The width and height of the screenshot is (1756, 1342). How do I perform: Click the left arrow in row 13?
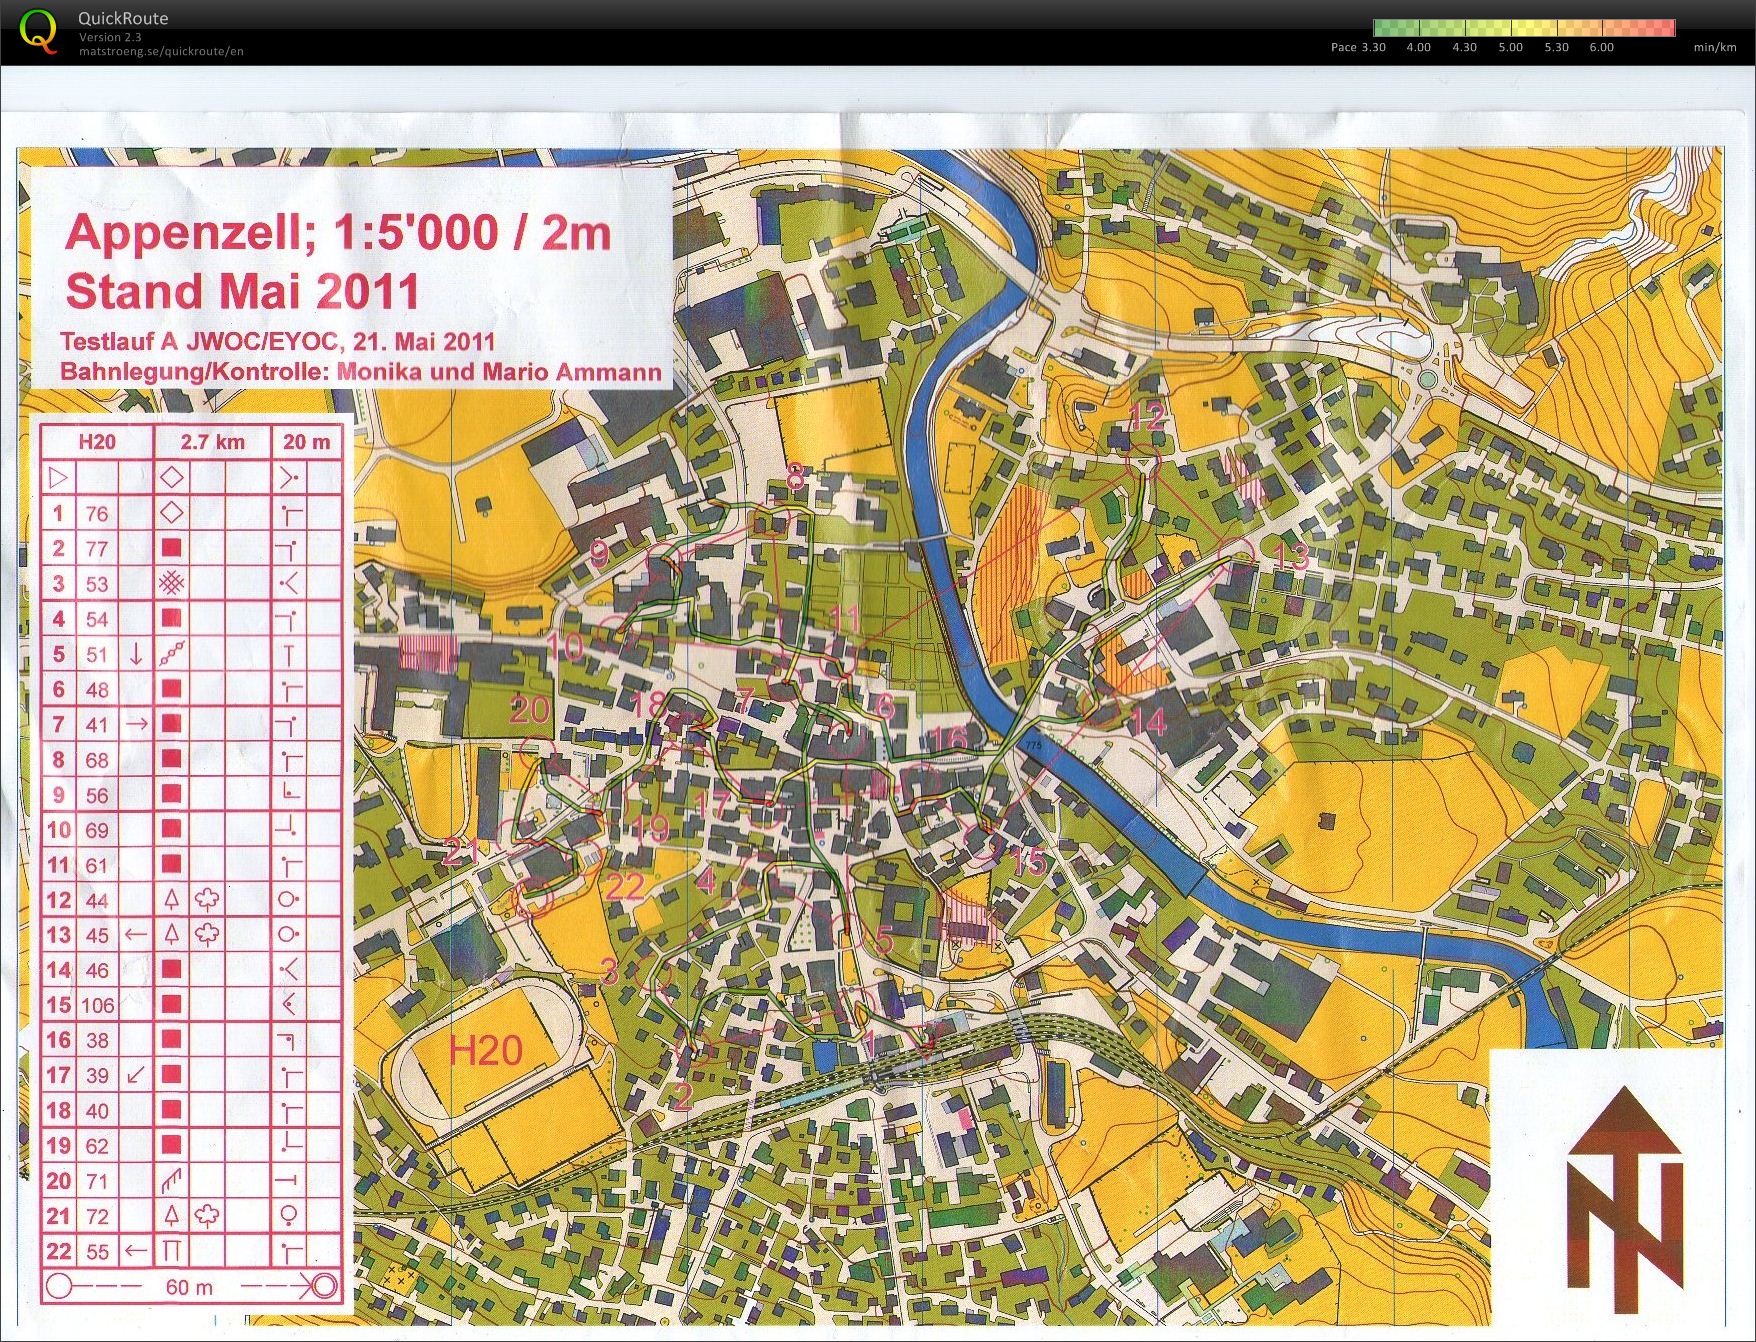tap(136, 935)
